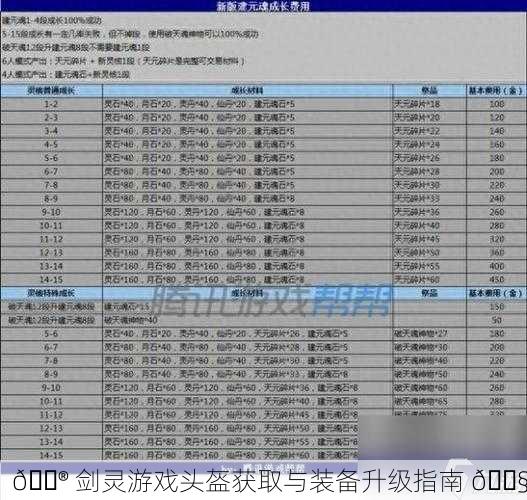Select the note line starting with 4人模式产出
The height and width of the screenshot is (500, 527).
66,74
